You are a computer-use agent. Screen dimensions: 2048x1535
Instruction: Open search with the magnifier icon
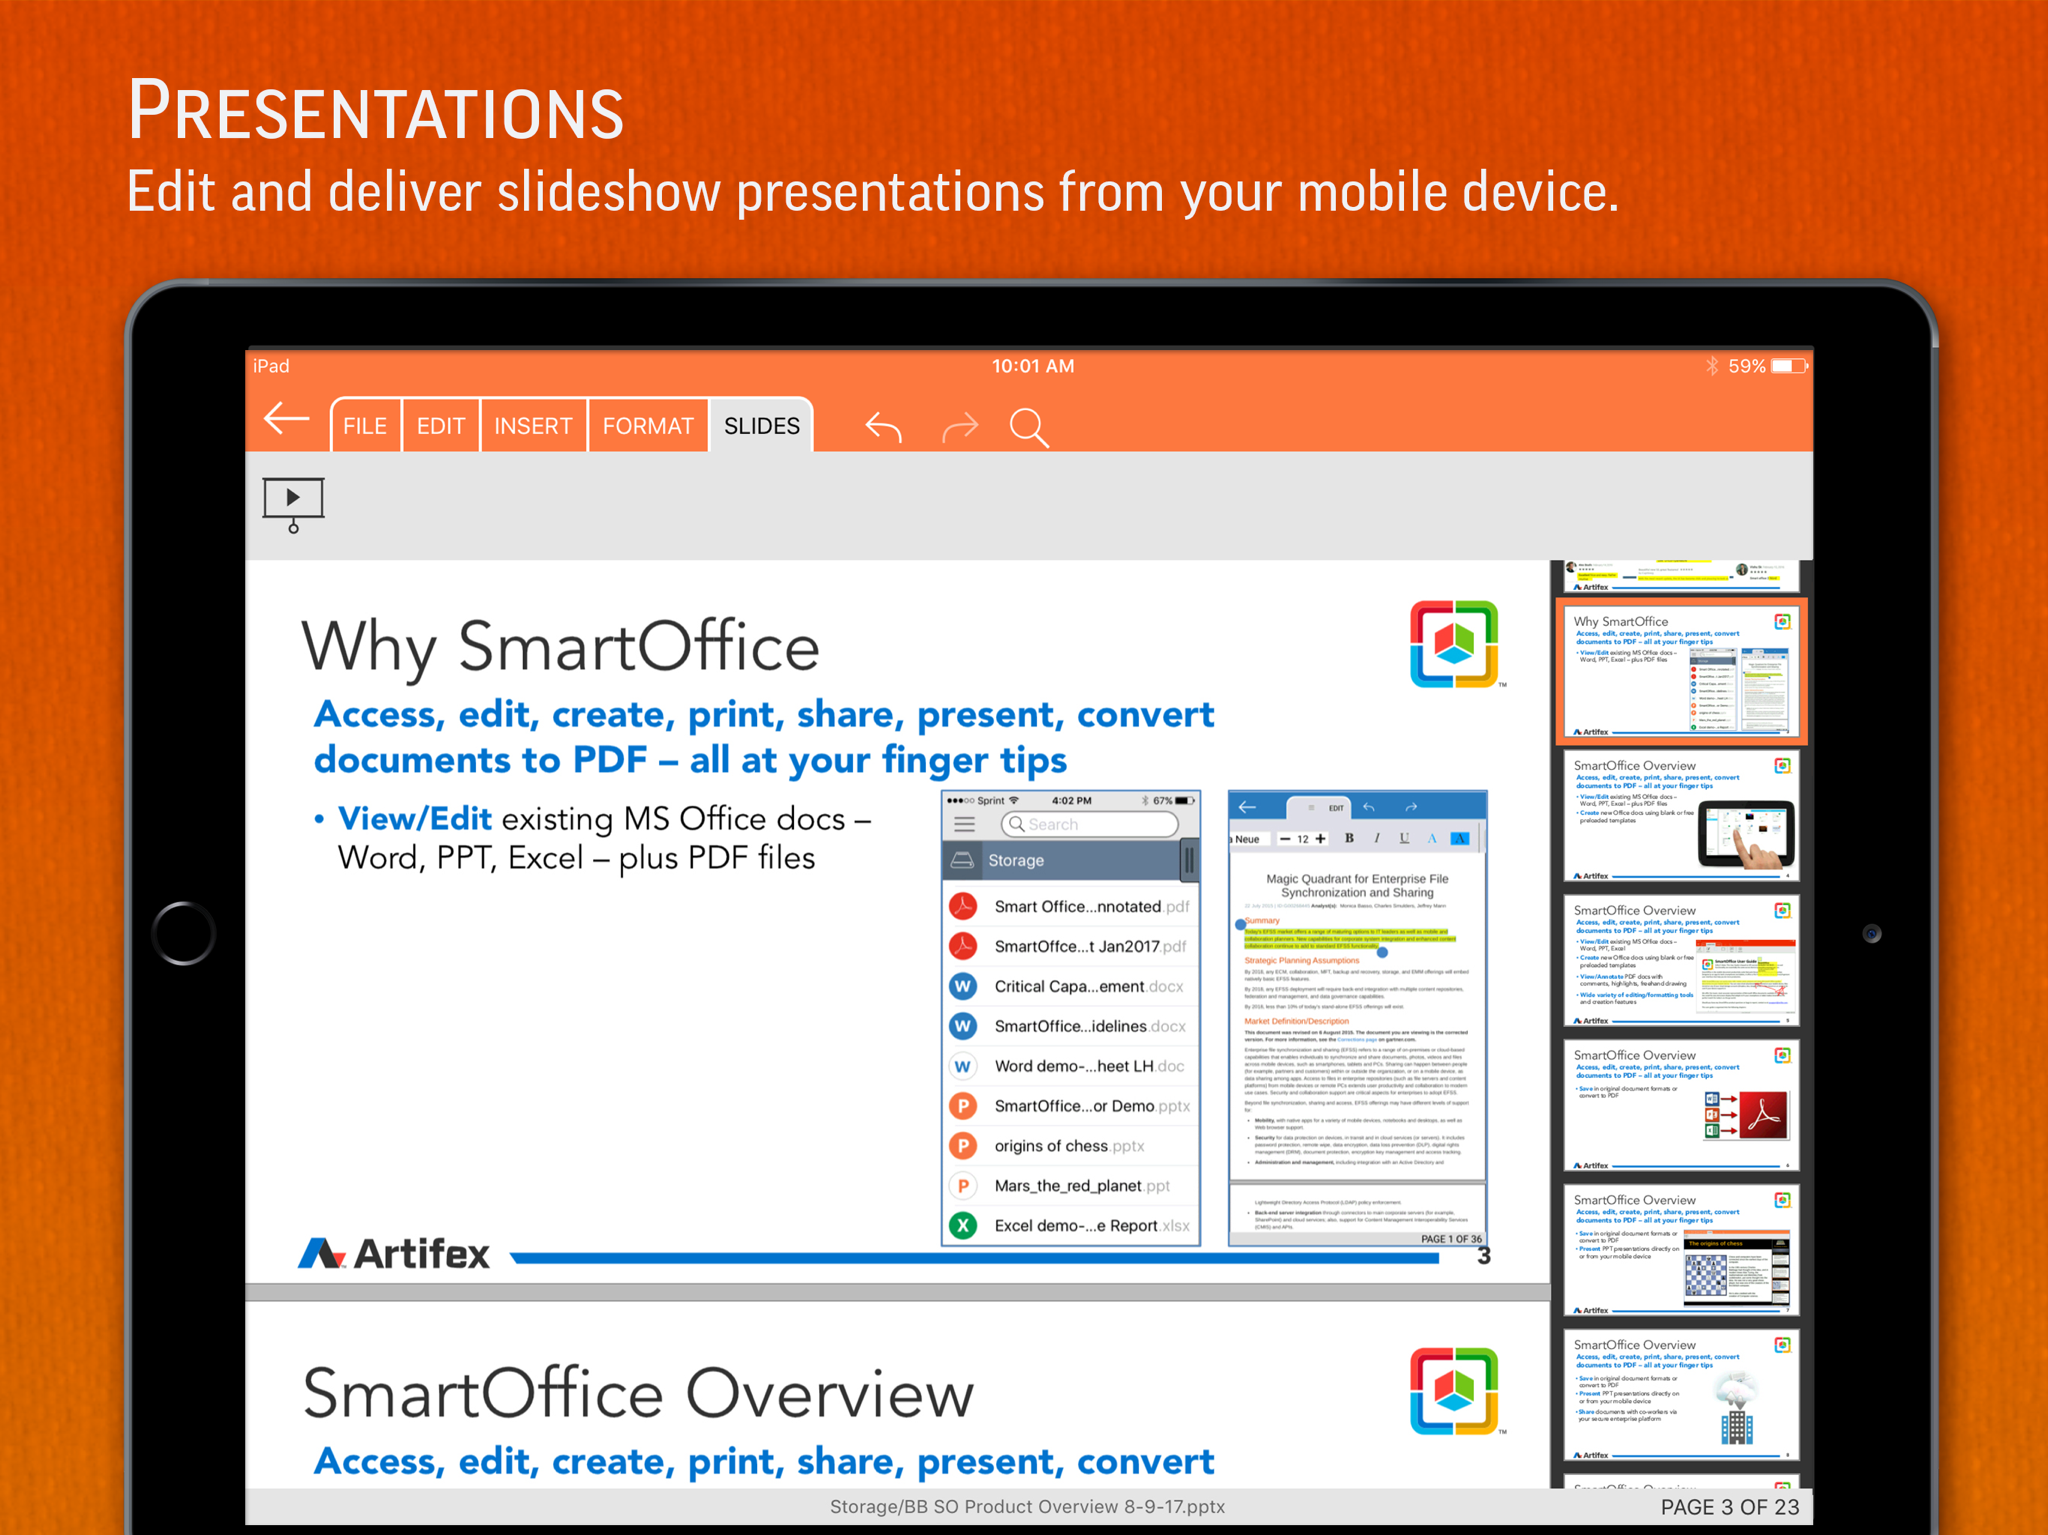coord(1029,427)
